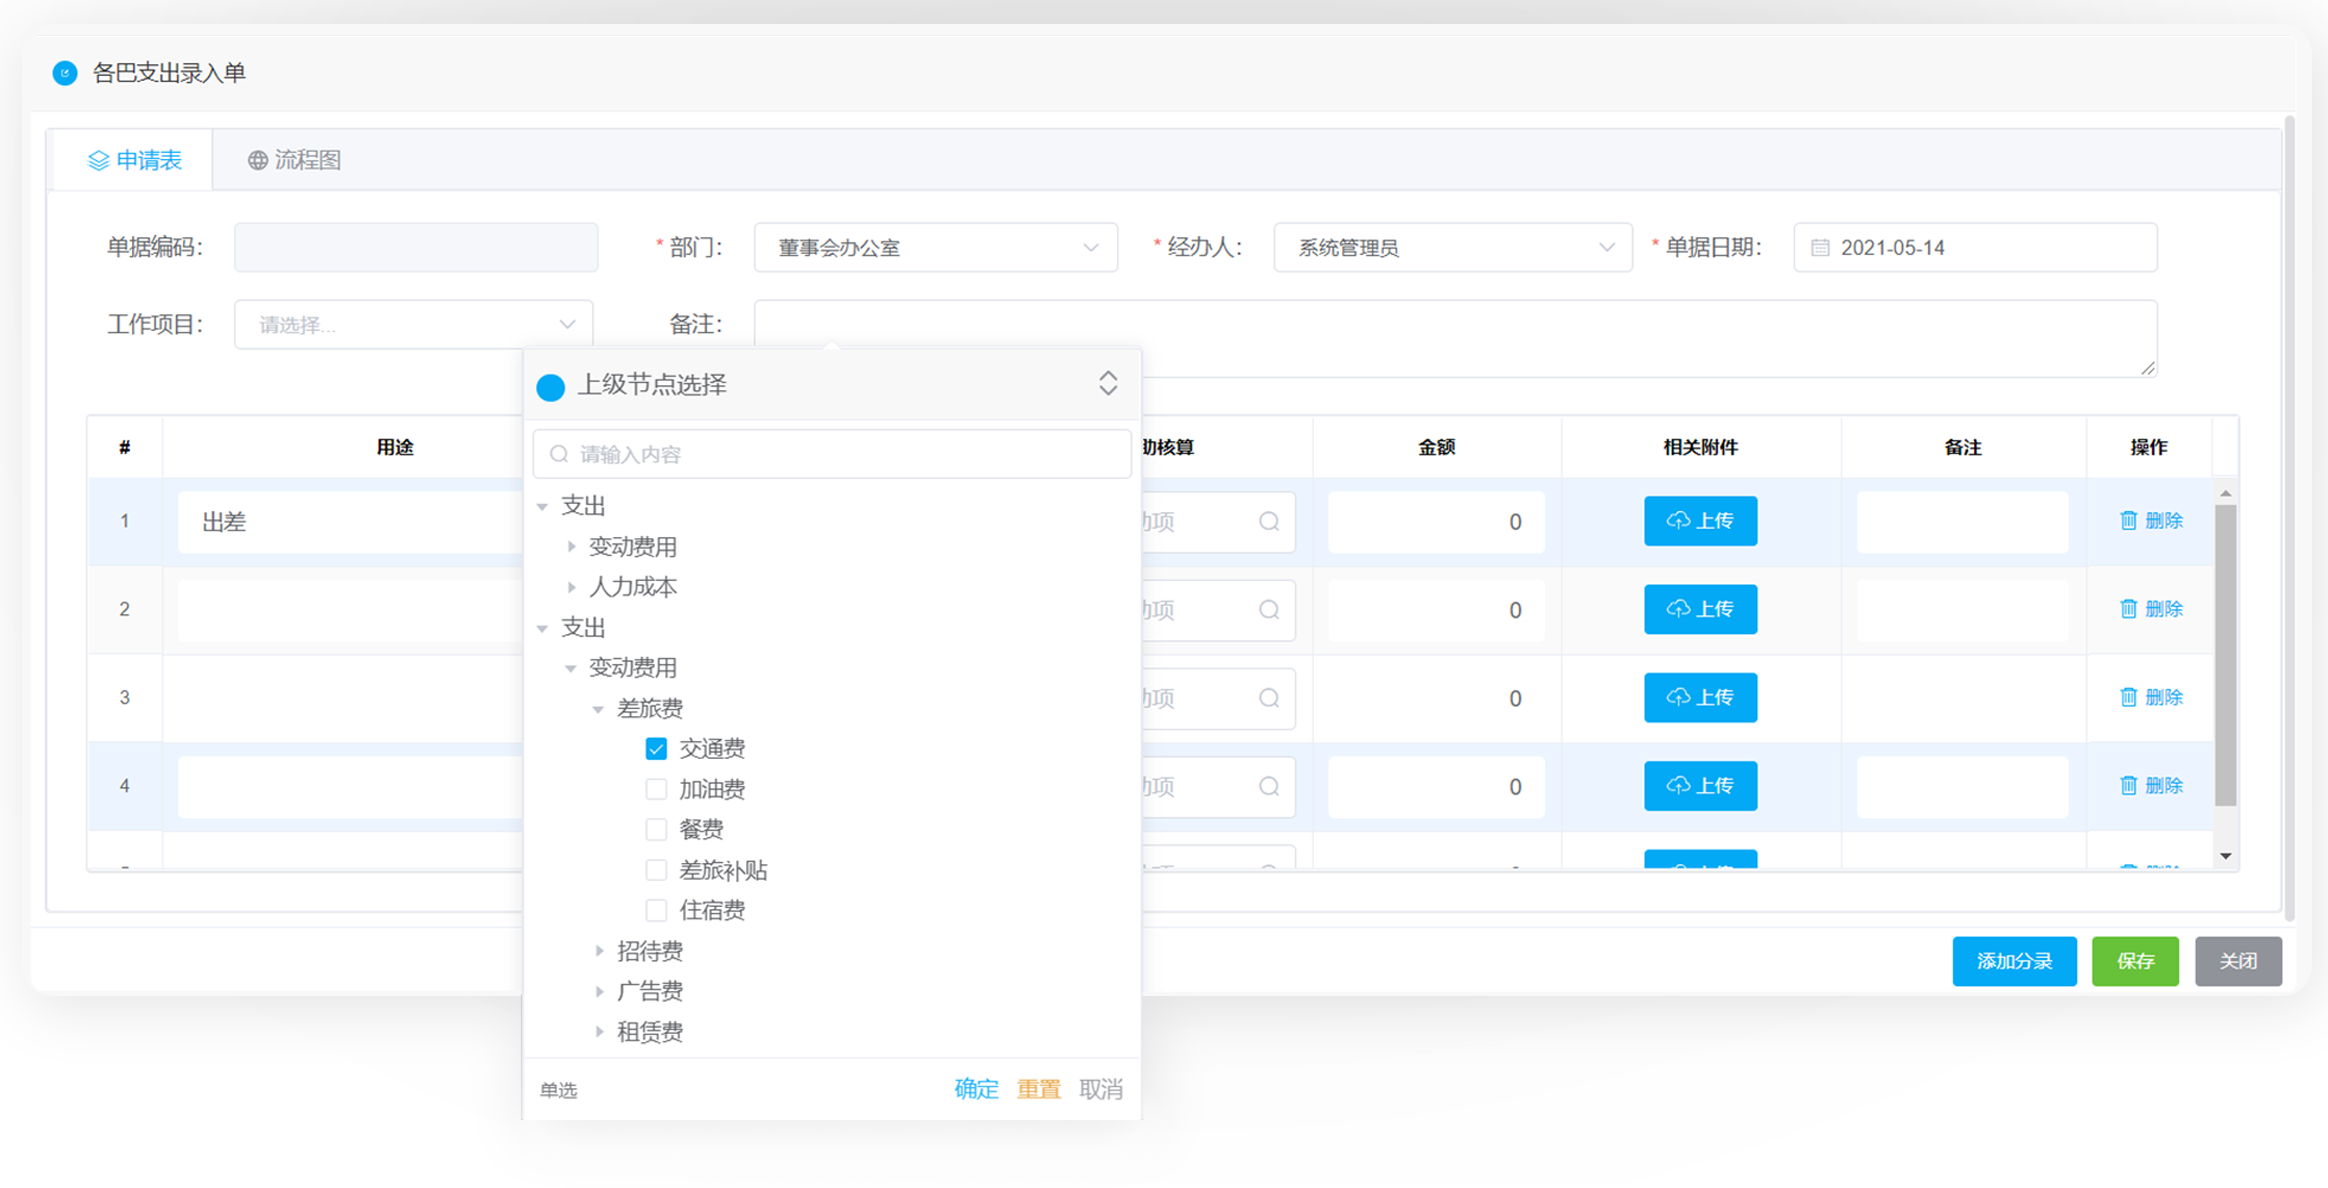The width and height of the screenshot is (2328, 1188).
Task: Click the delete trash icon in row 4
Action: pyautogui.click(x=2128, y=785)
